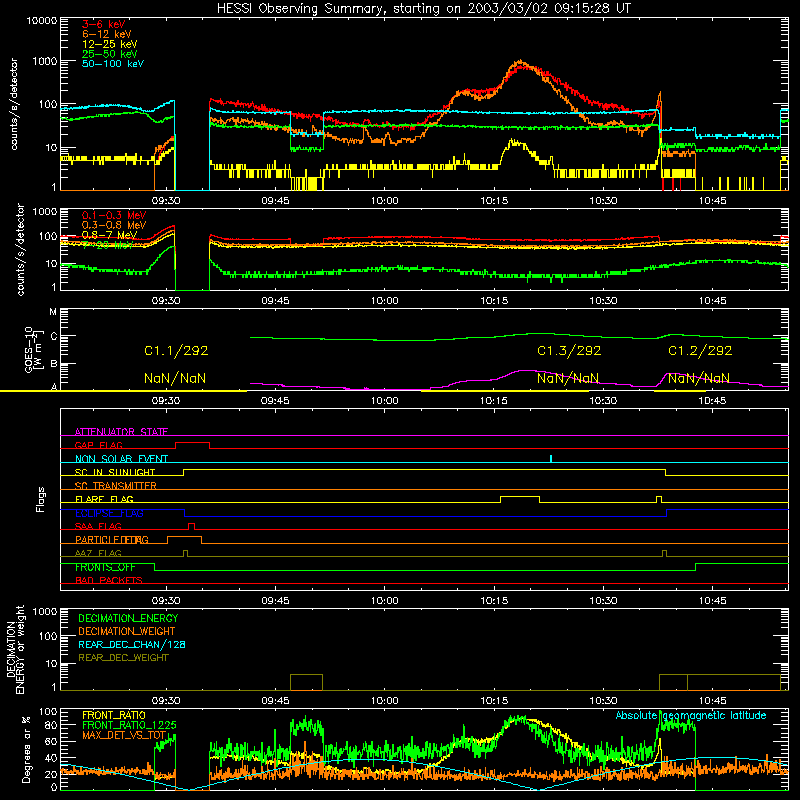Select the 50-100 keV legend label
The image size is (800, 800).
pos(113,64)
